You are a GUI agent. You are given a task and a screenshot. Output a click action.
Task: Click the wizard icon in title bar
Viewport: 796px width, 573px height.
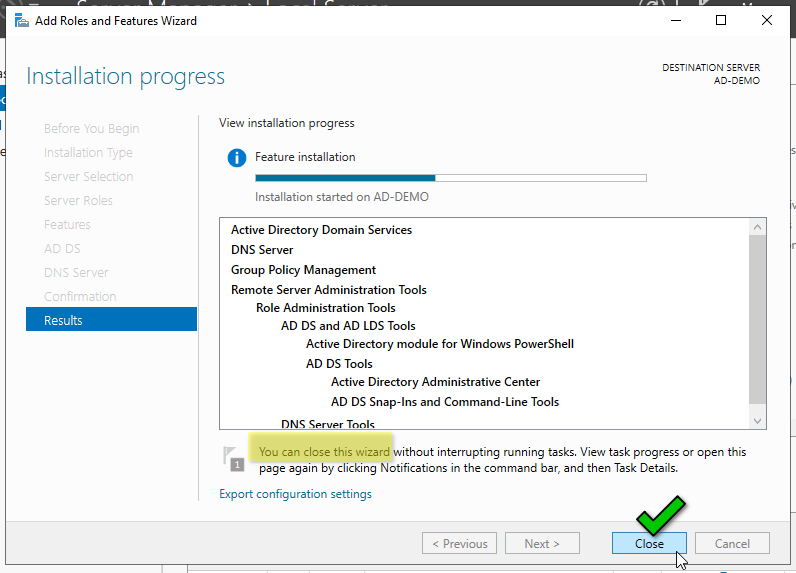[21, 21]
